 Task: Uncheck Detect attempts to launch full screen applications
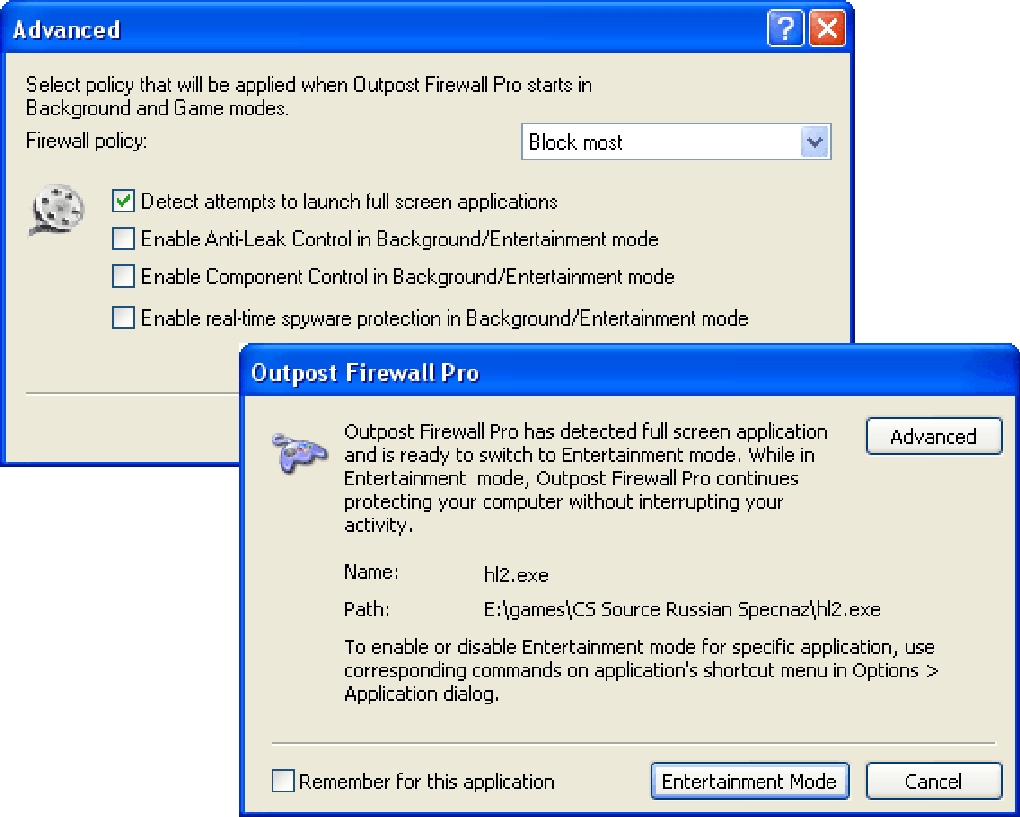coord(124,201)
